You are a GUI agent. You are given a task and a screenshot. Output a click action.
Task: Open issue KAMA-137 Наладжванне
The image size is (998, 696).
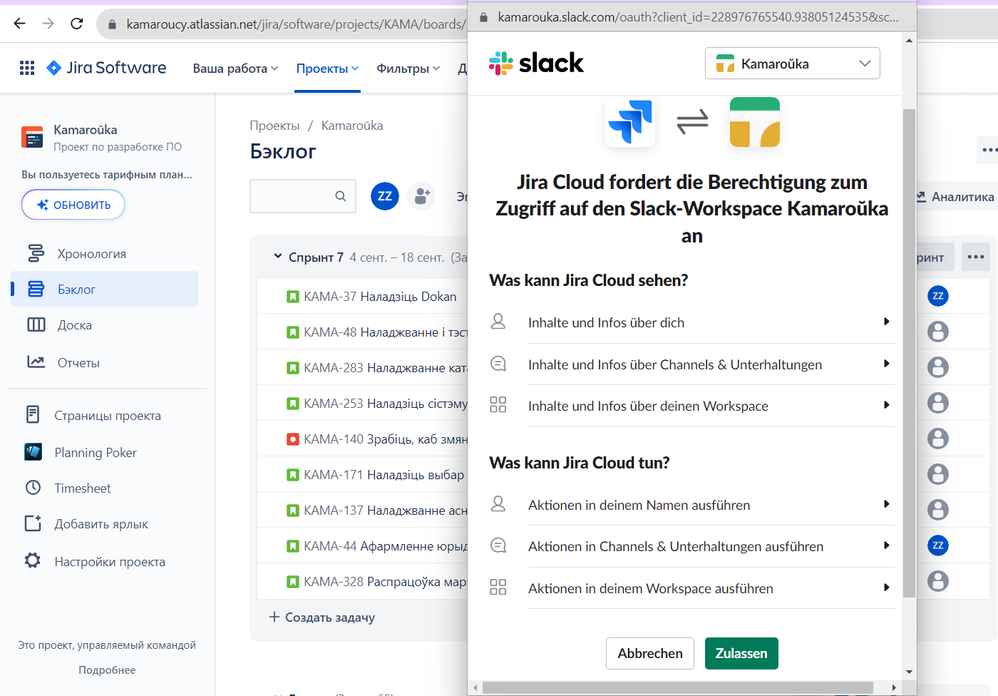click(x=386, y=510)
